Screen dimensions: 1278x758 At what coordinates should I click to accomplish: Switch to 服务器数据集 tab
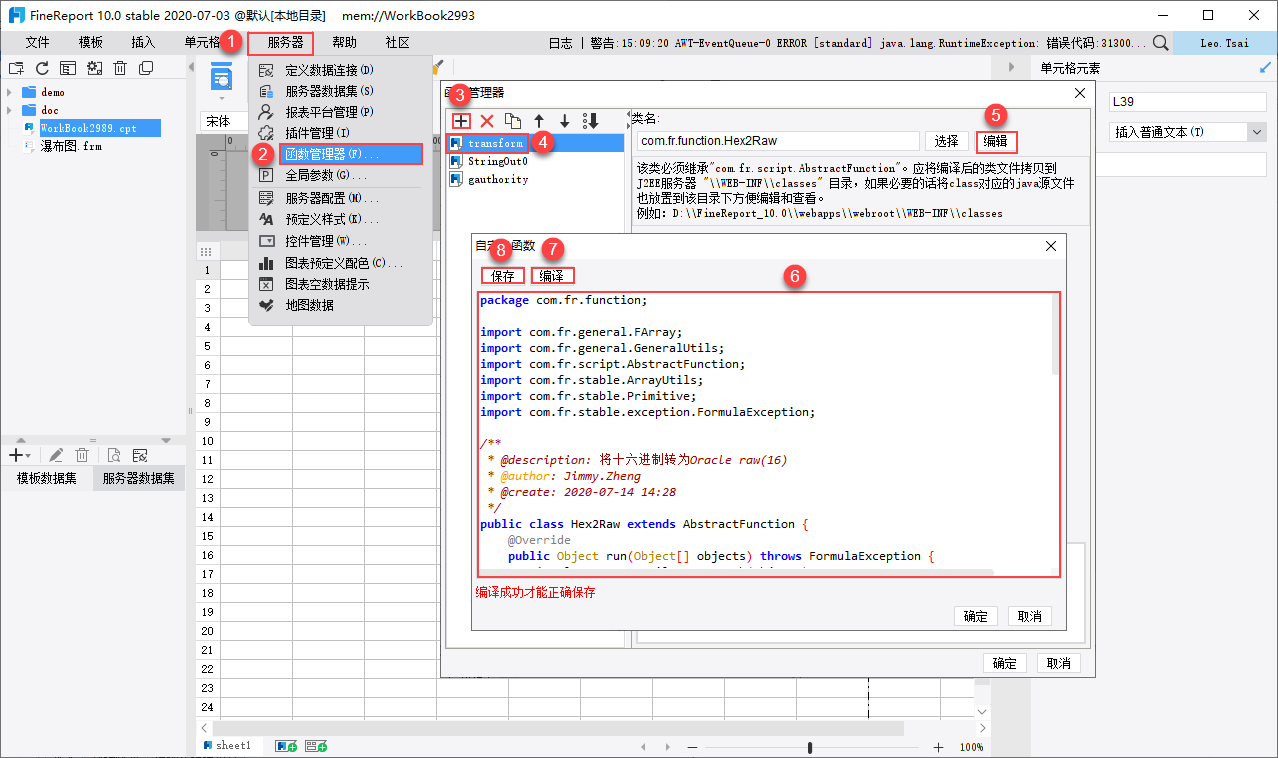pyautogui.click(x=138, y=479)
